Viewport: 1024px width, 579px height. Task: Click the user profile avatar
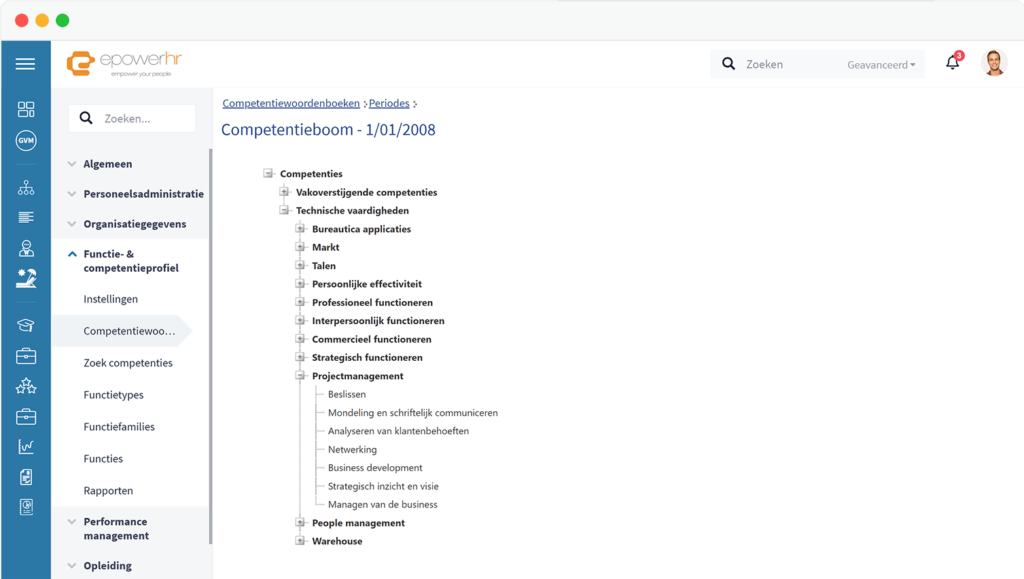point(993,63)
